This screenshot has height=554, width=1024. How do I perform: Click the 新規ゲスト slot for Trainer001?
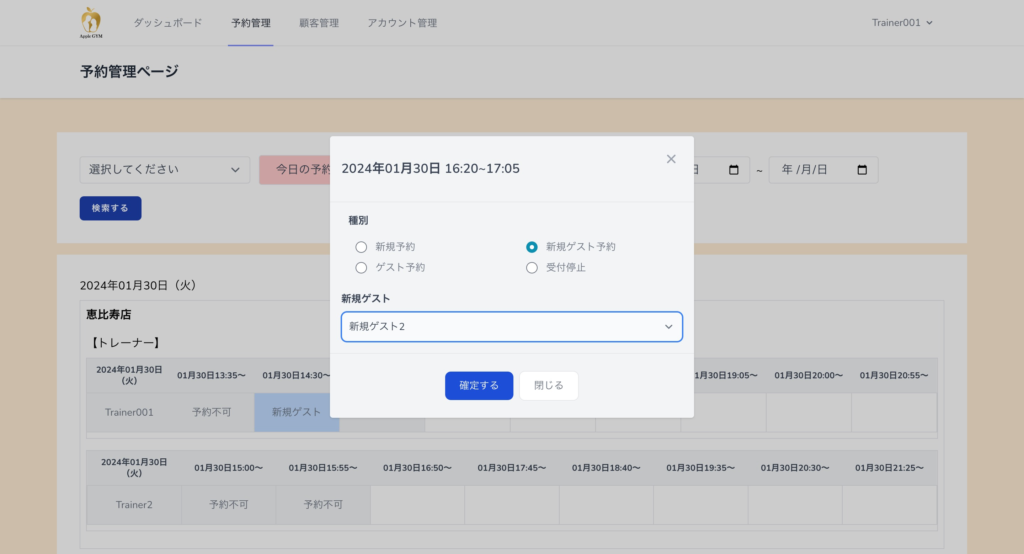(x=297, y=412)
